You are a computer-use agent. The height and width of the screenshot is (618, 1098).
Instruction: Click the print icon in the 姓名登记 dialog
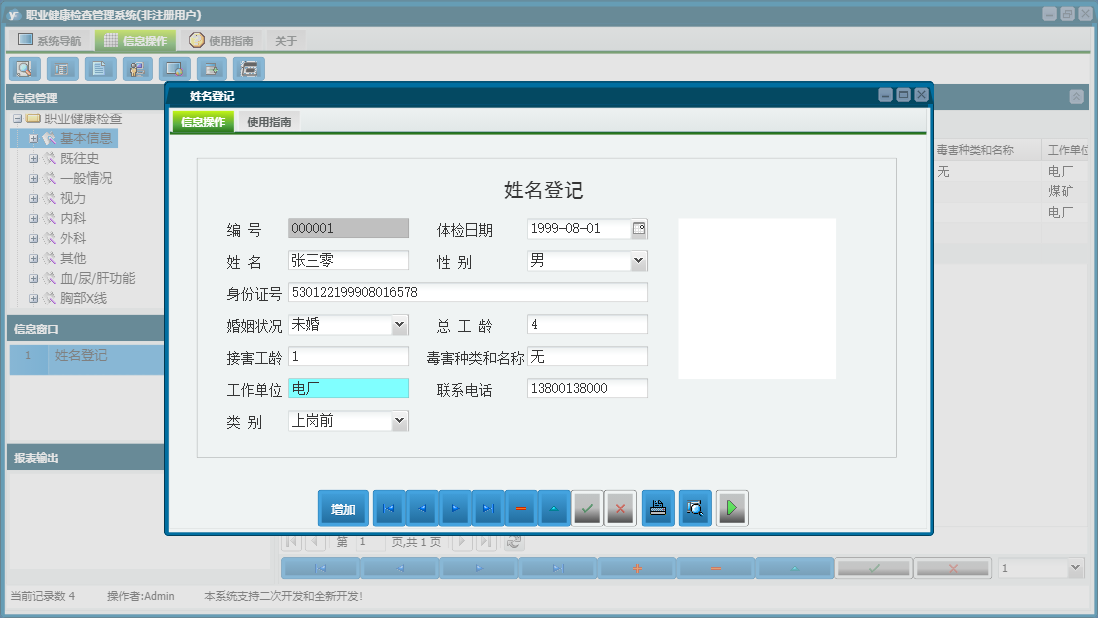click(656, 508)
